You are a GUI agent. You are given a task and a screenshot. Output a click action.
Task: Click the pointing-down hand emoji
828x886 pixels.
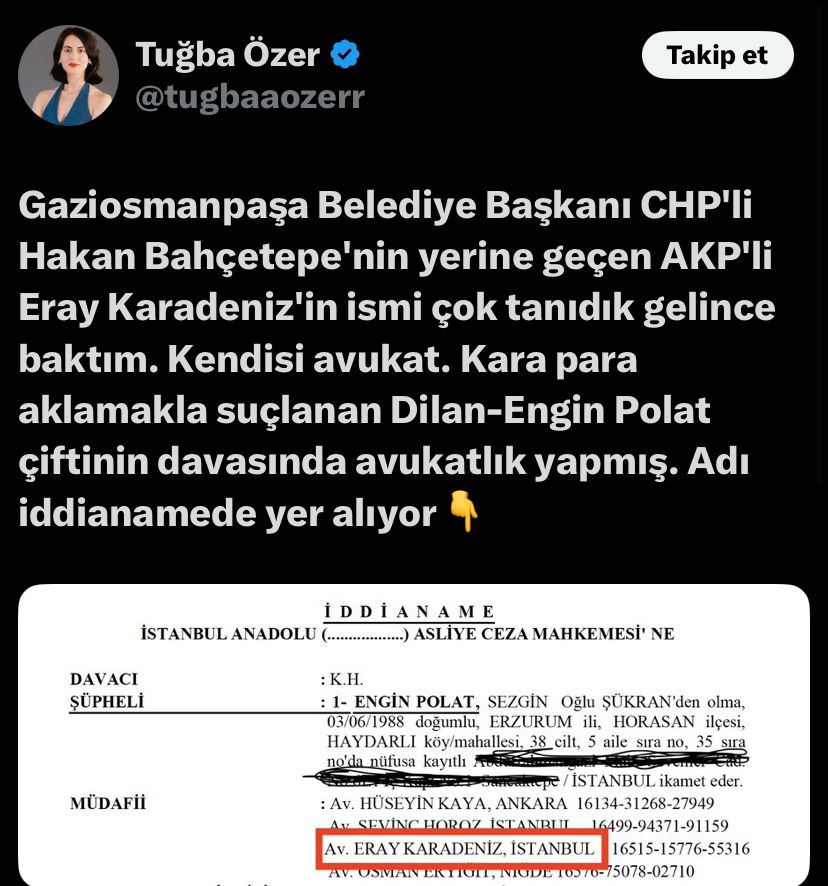pos(463,511)
